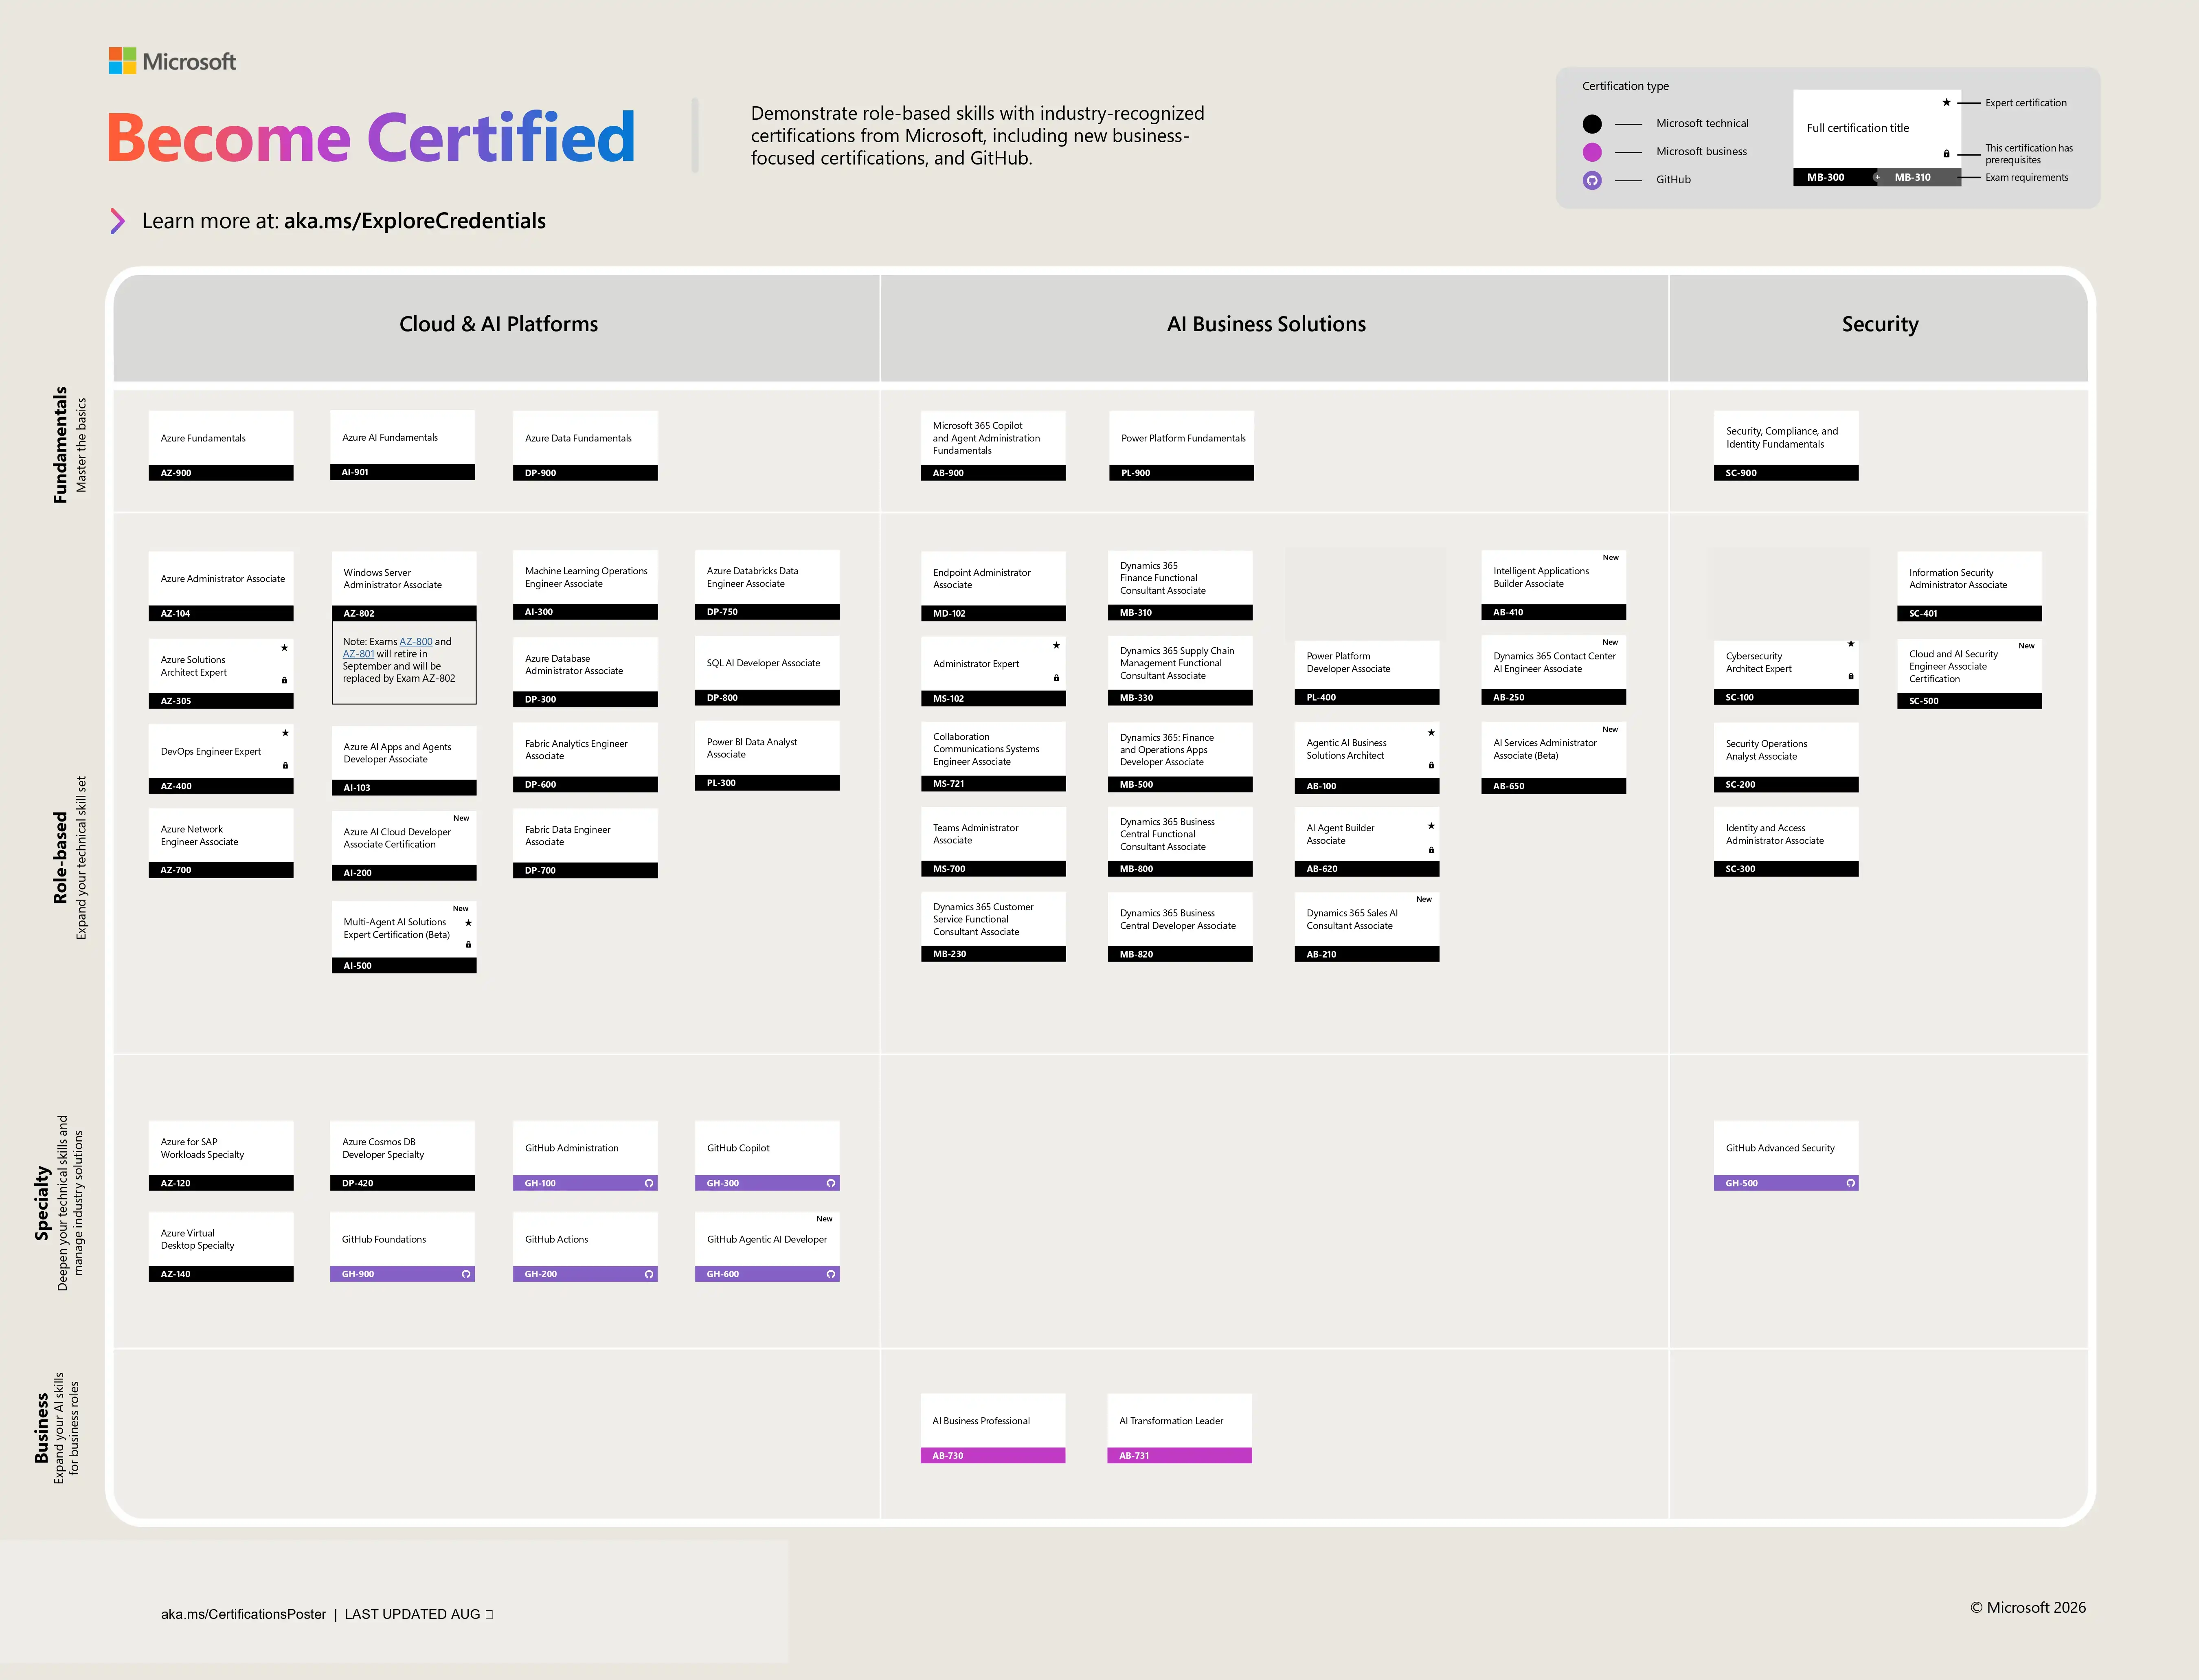Click the GitHub icon on the GH-100 bar
Image resolution: width=2199 pixels, height=1680 pixels.
(x=649, y=1183)
